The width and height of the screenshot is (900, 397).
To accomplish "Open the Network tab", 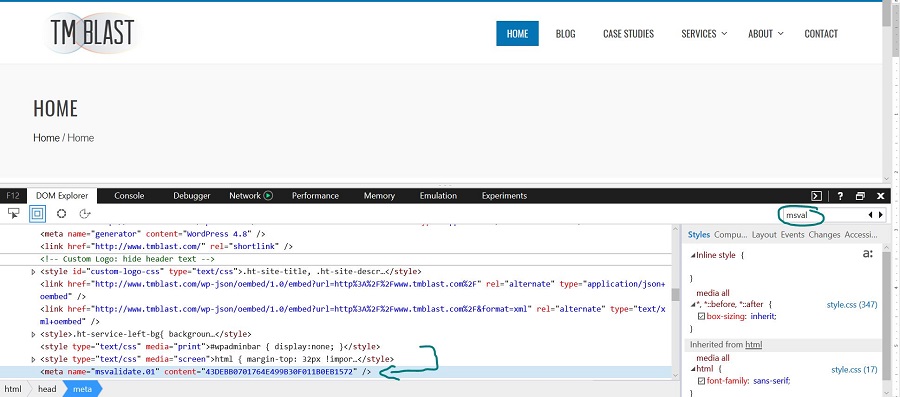I will click(245, 196).
